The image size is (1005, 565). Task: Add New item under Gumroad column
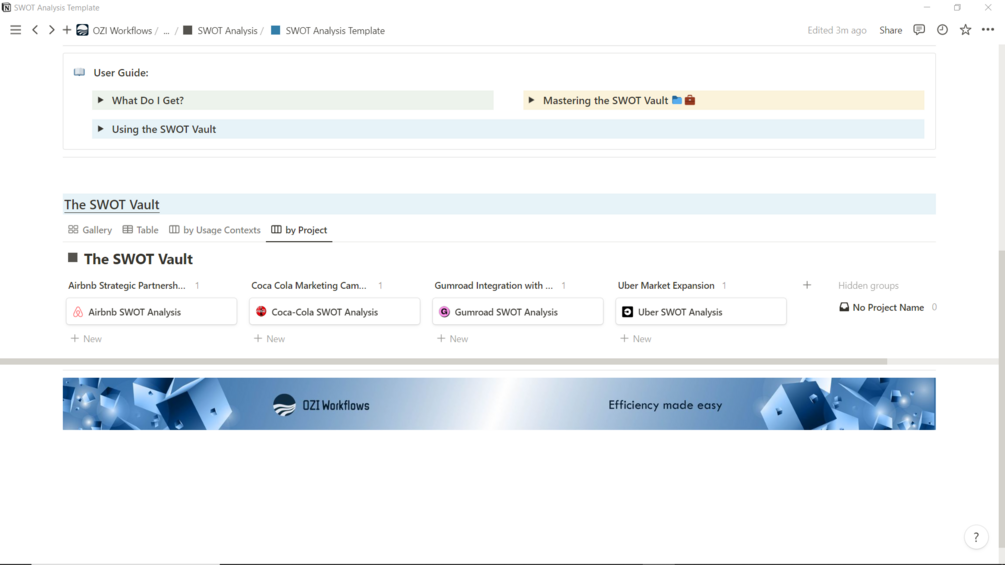[x=453, y=338]
